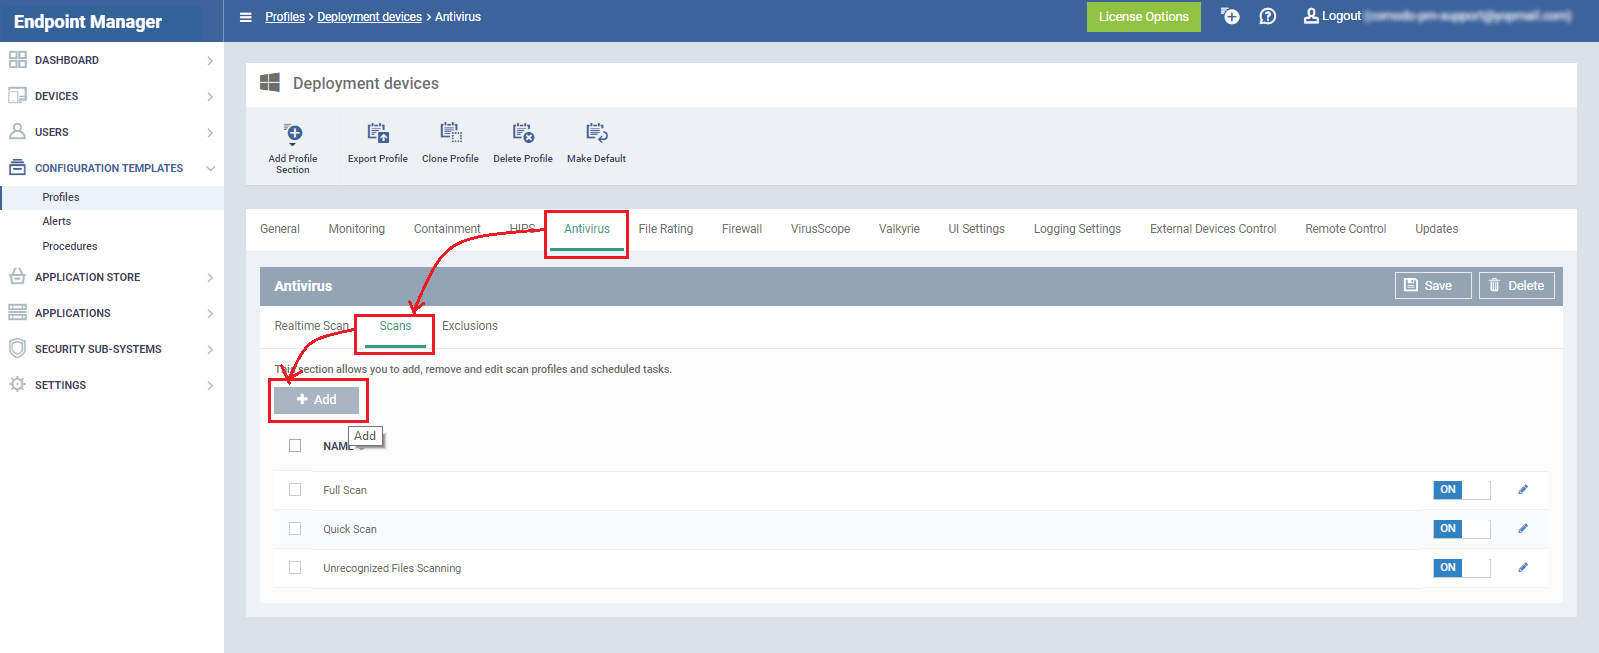Click the Application Store basket icon
The width and height of the screenshot is (1599, 653).
(18, 277)
